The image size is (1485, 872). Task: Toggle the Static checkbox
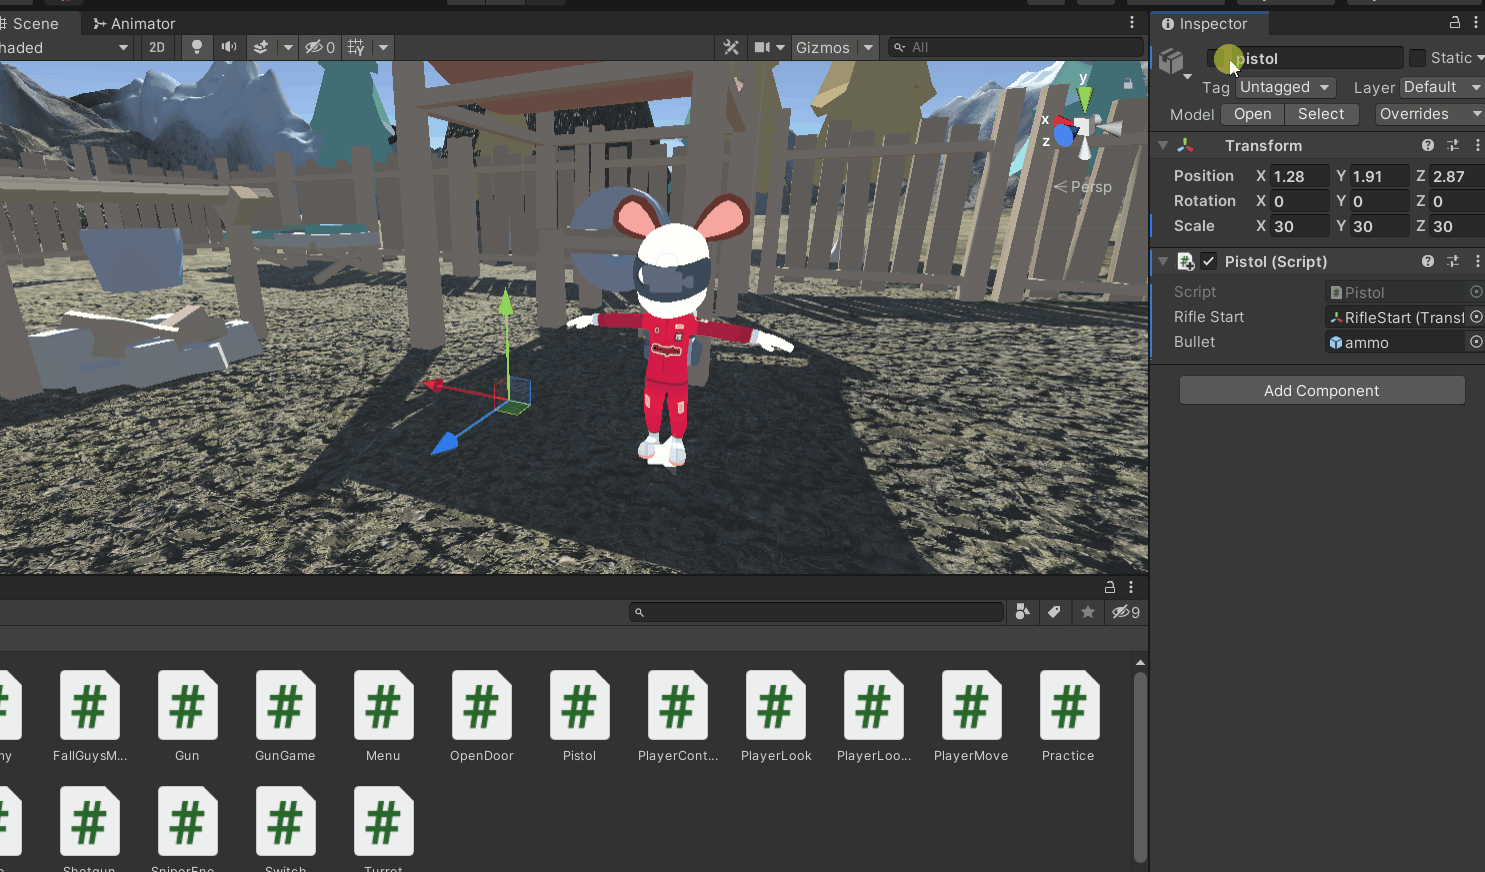click(1417, 58)
